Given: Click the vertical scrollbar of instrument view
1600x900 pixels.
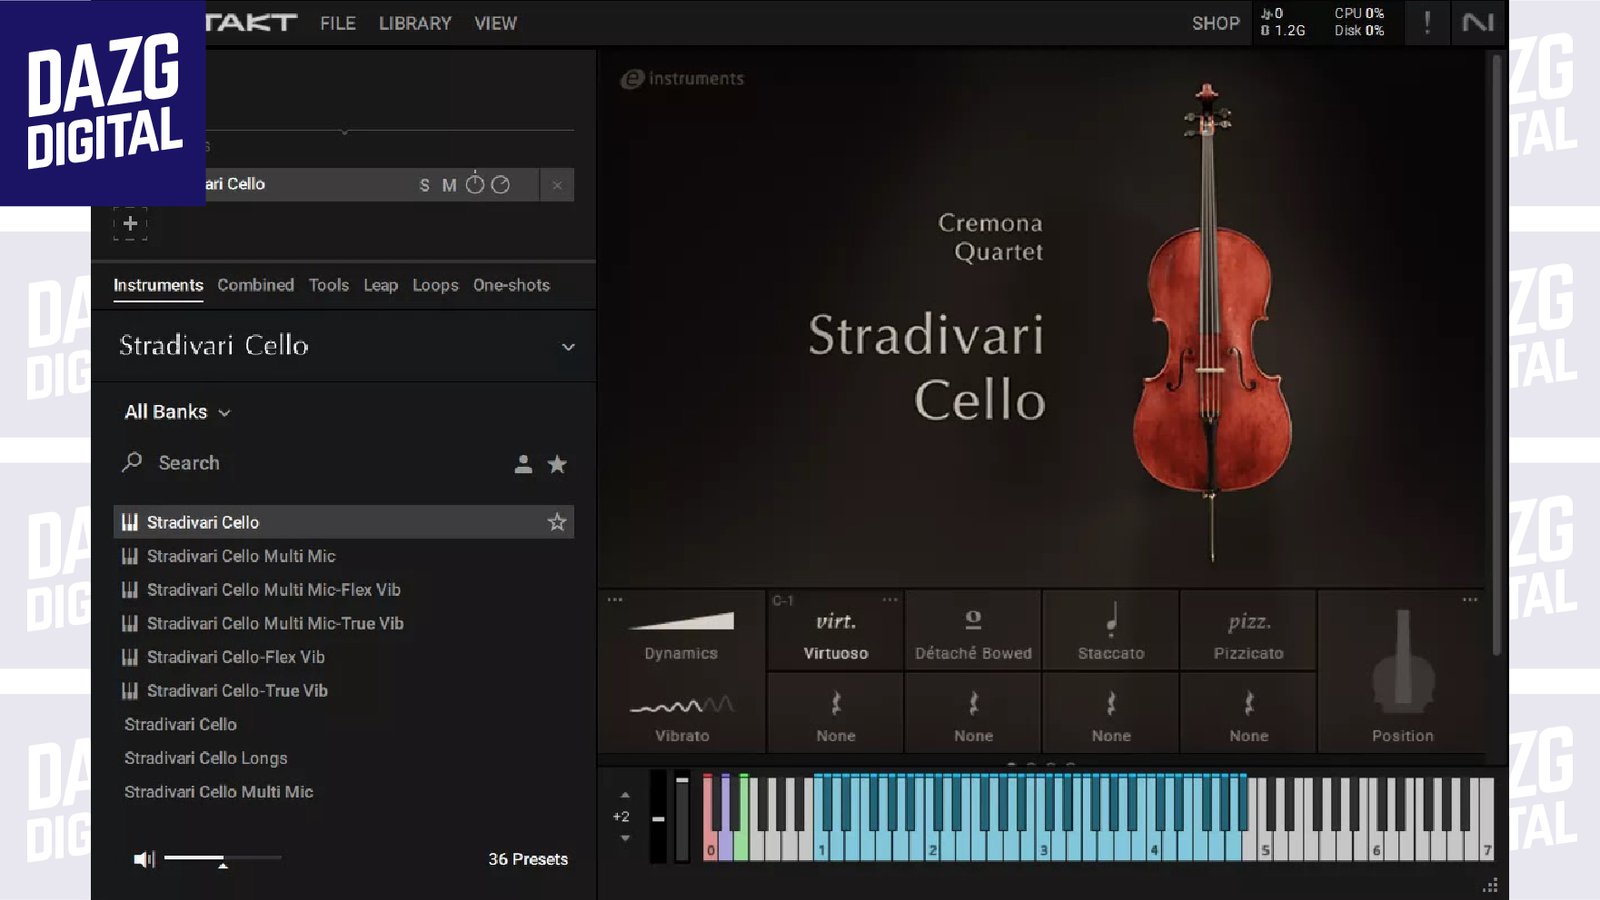Looking at the screenshot, I should pos(1496,355).
